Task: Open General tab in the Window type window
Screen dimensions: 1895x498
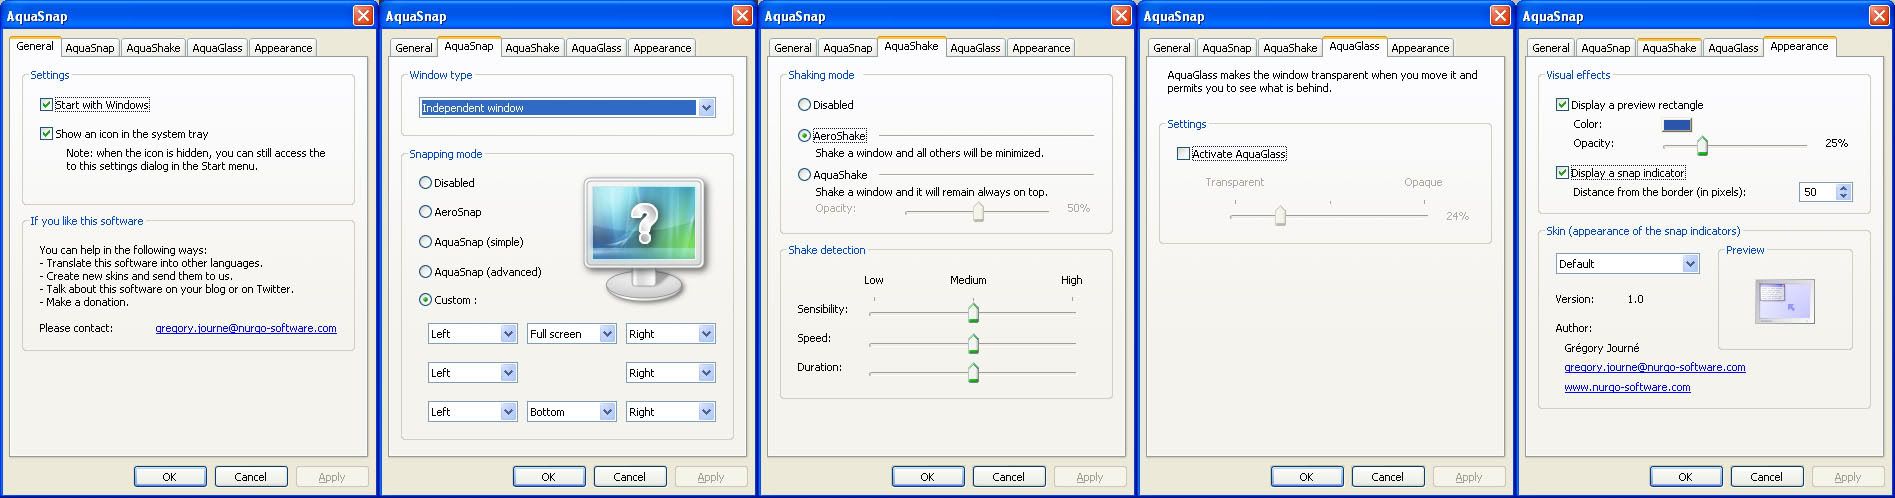Action: 413,48
